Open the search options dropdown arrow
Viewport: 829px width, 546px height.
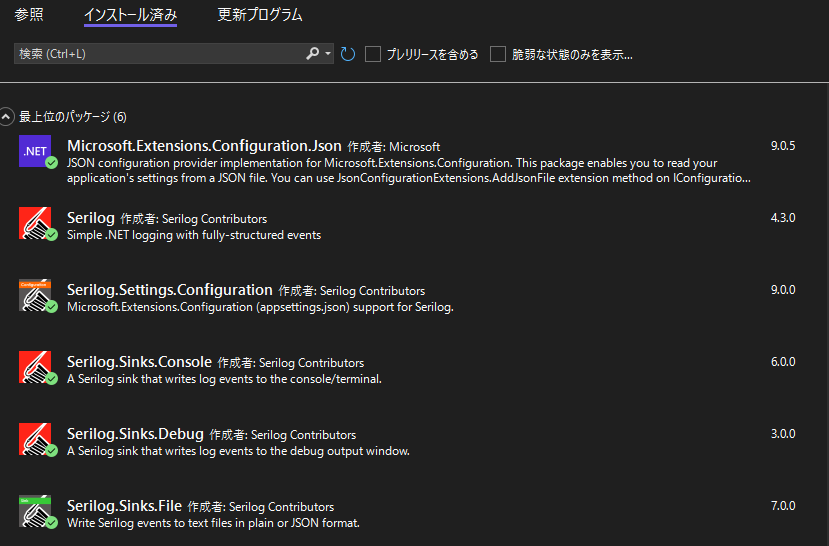328,53
